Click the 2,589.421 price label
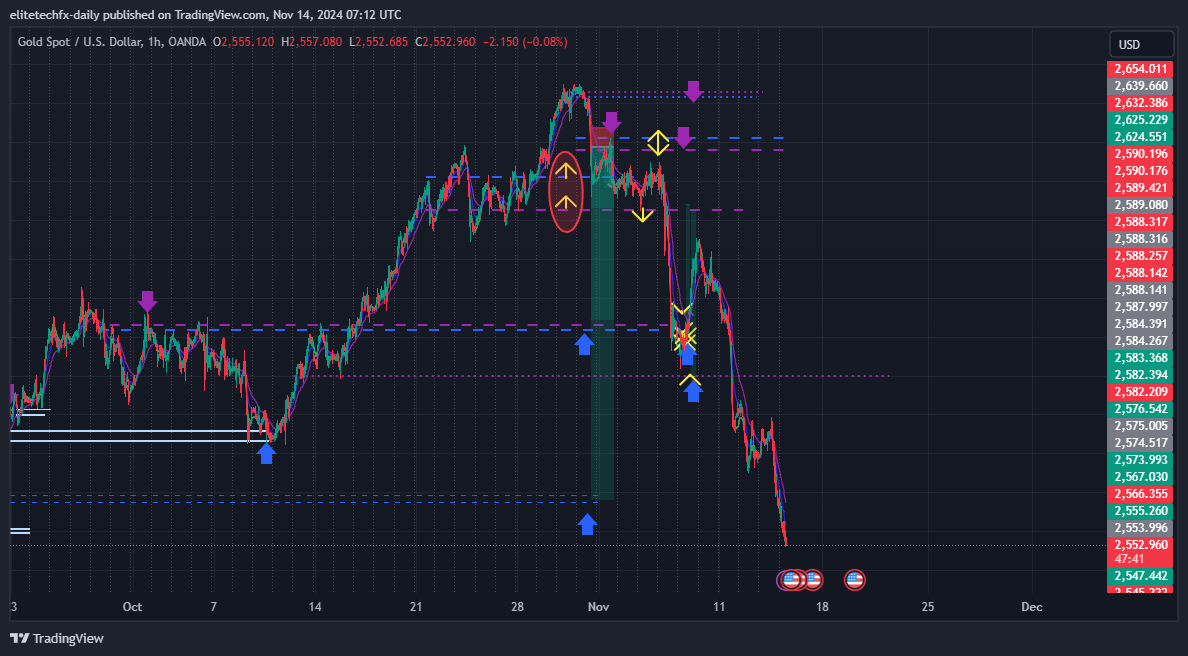Screen dimensions: 1188x656 tap(1140, 188)
